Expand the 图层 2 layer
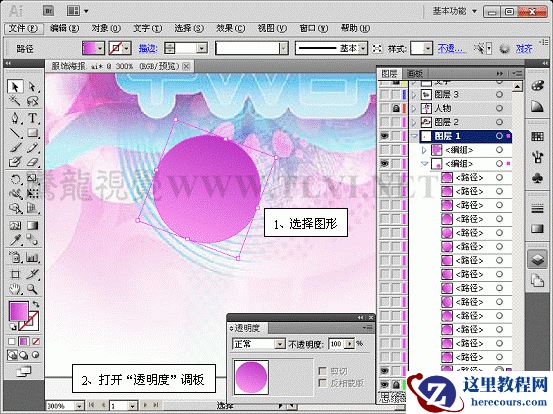The image size is (553, 414). pos(414,122)
